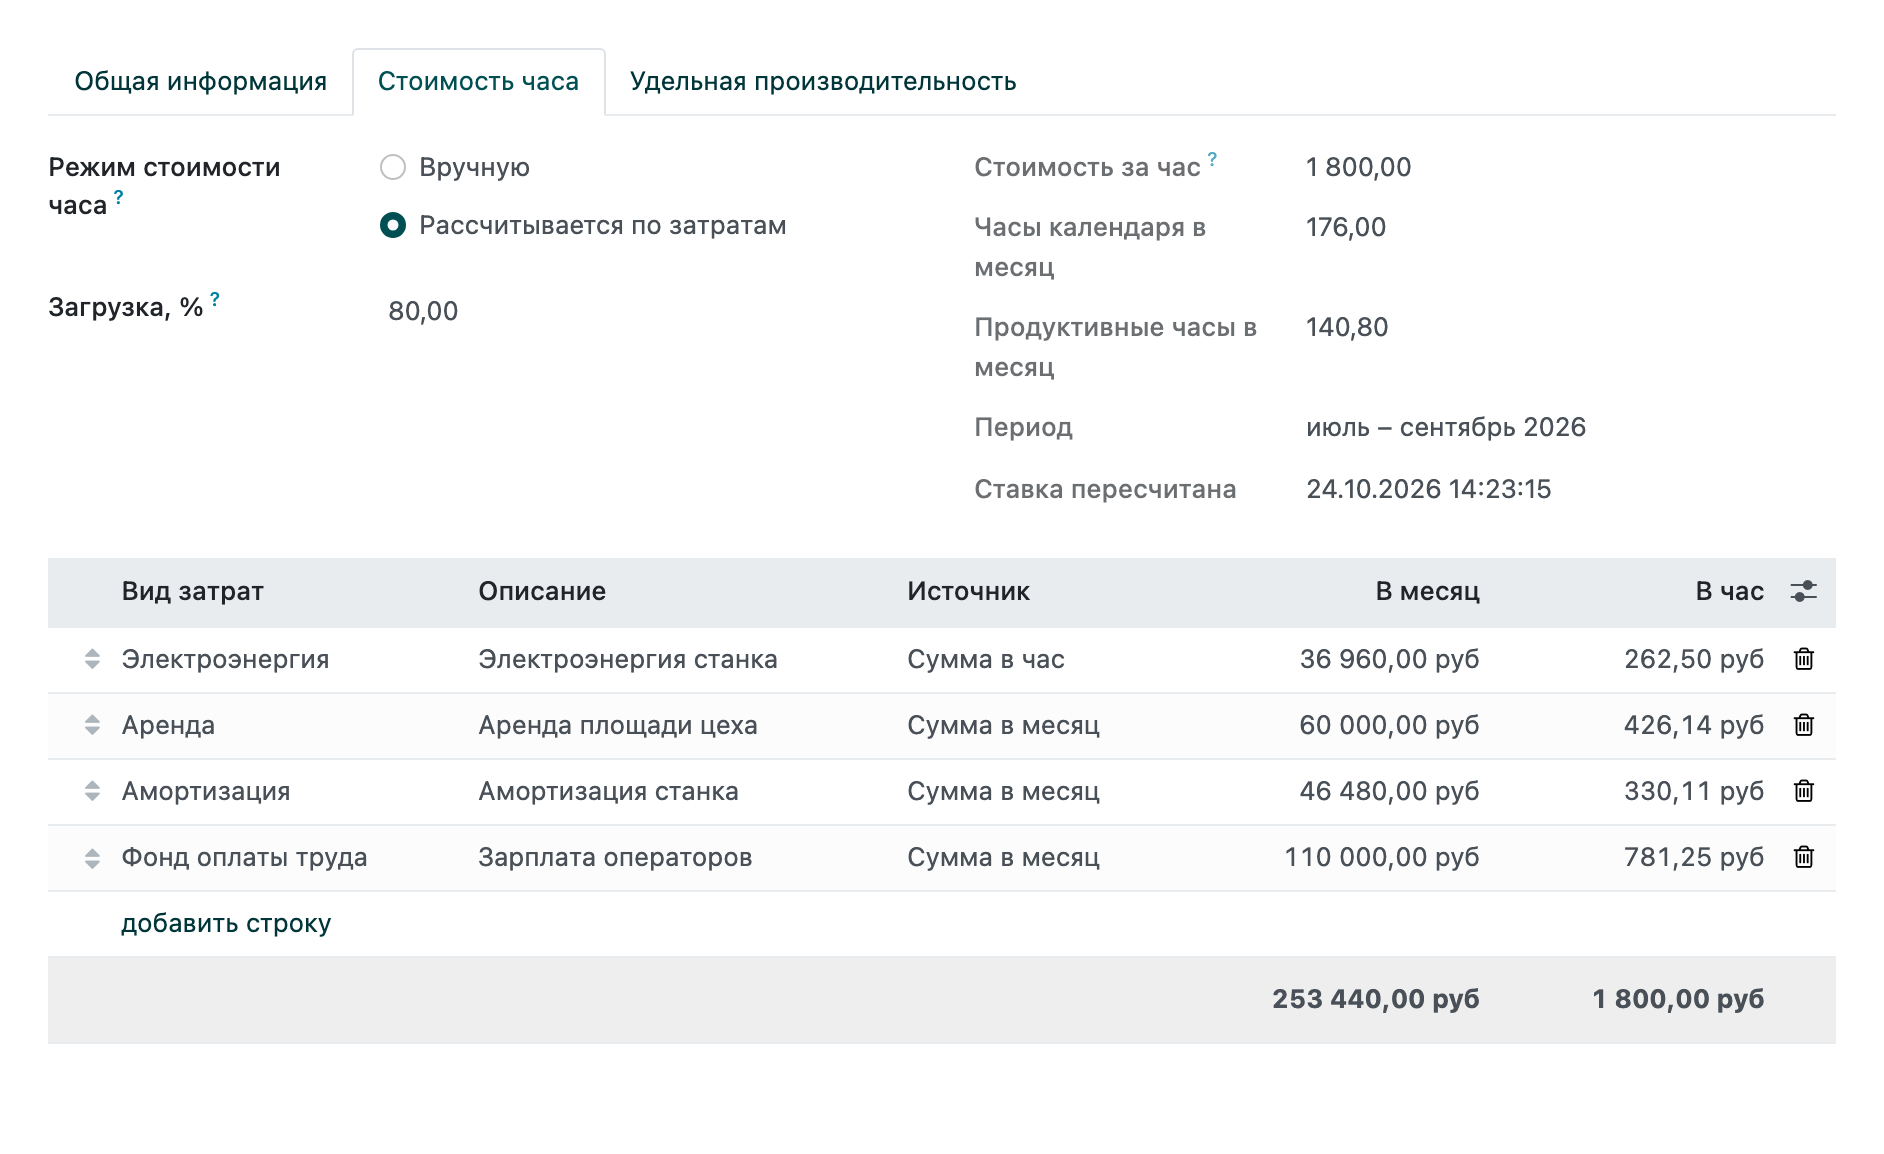Show help tooltip for Стоимость за час
Screen dimensions: 1884x1154
(1212, 158)
